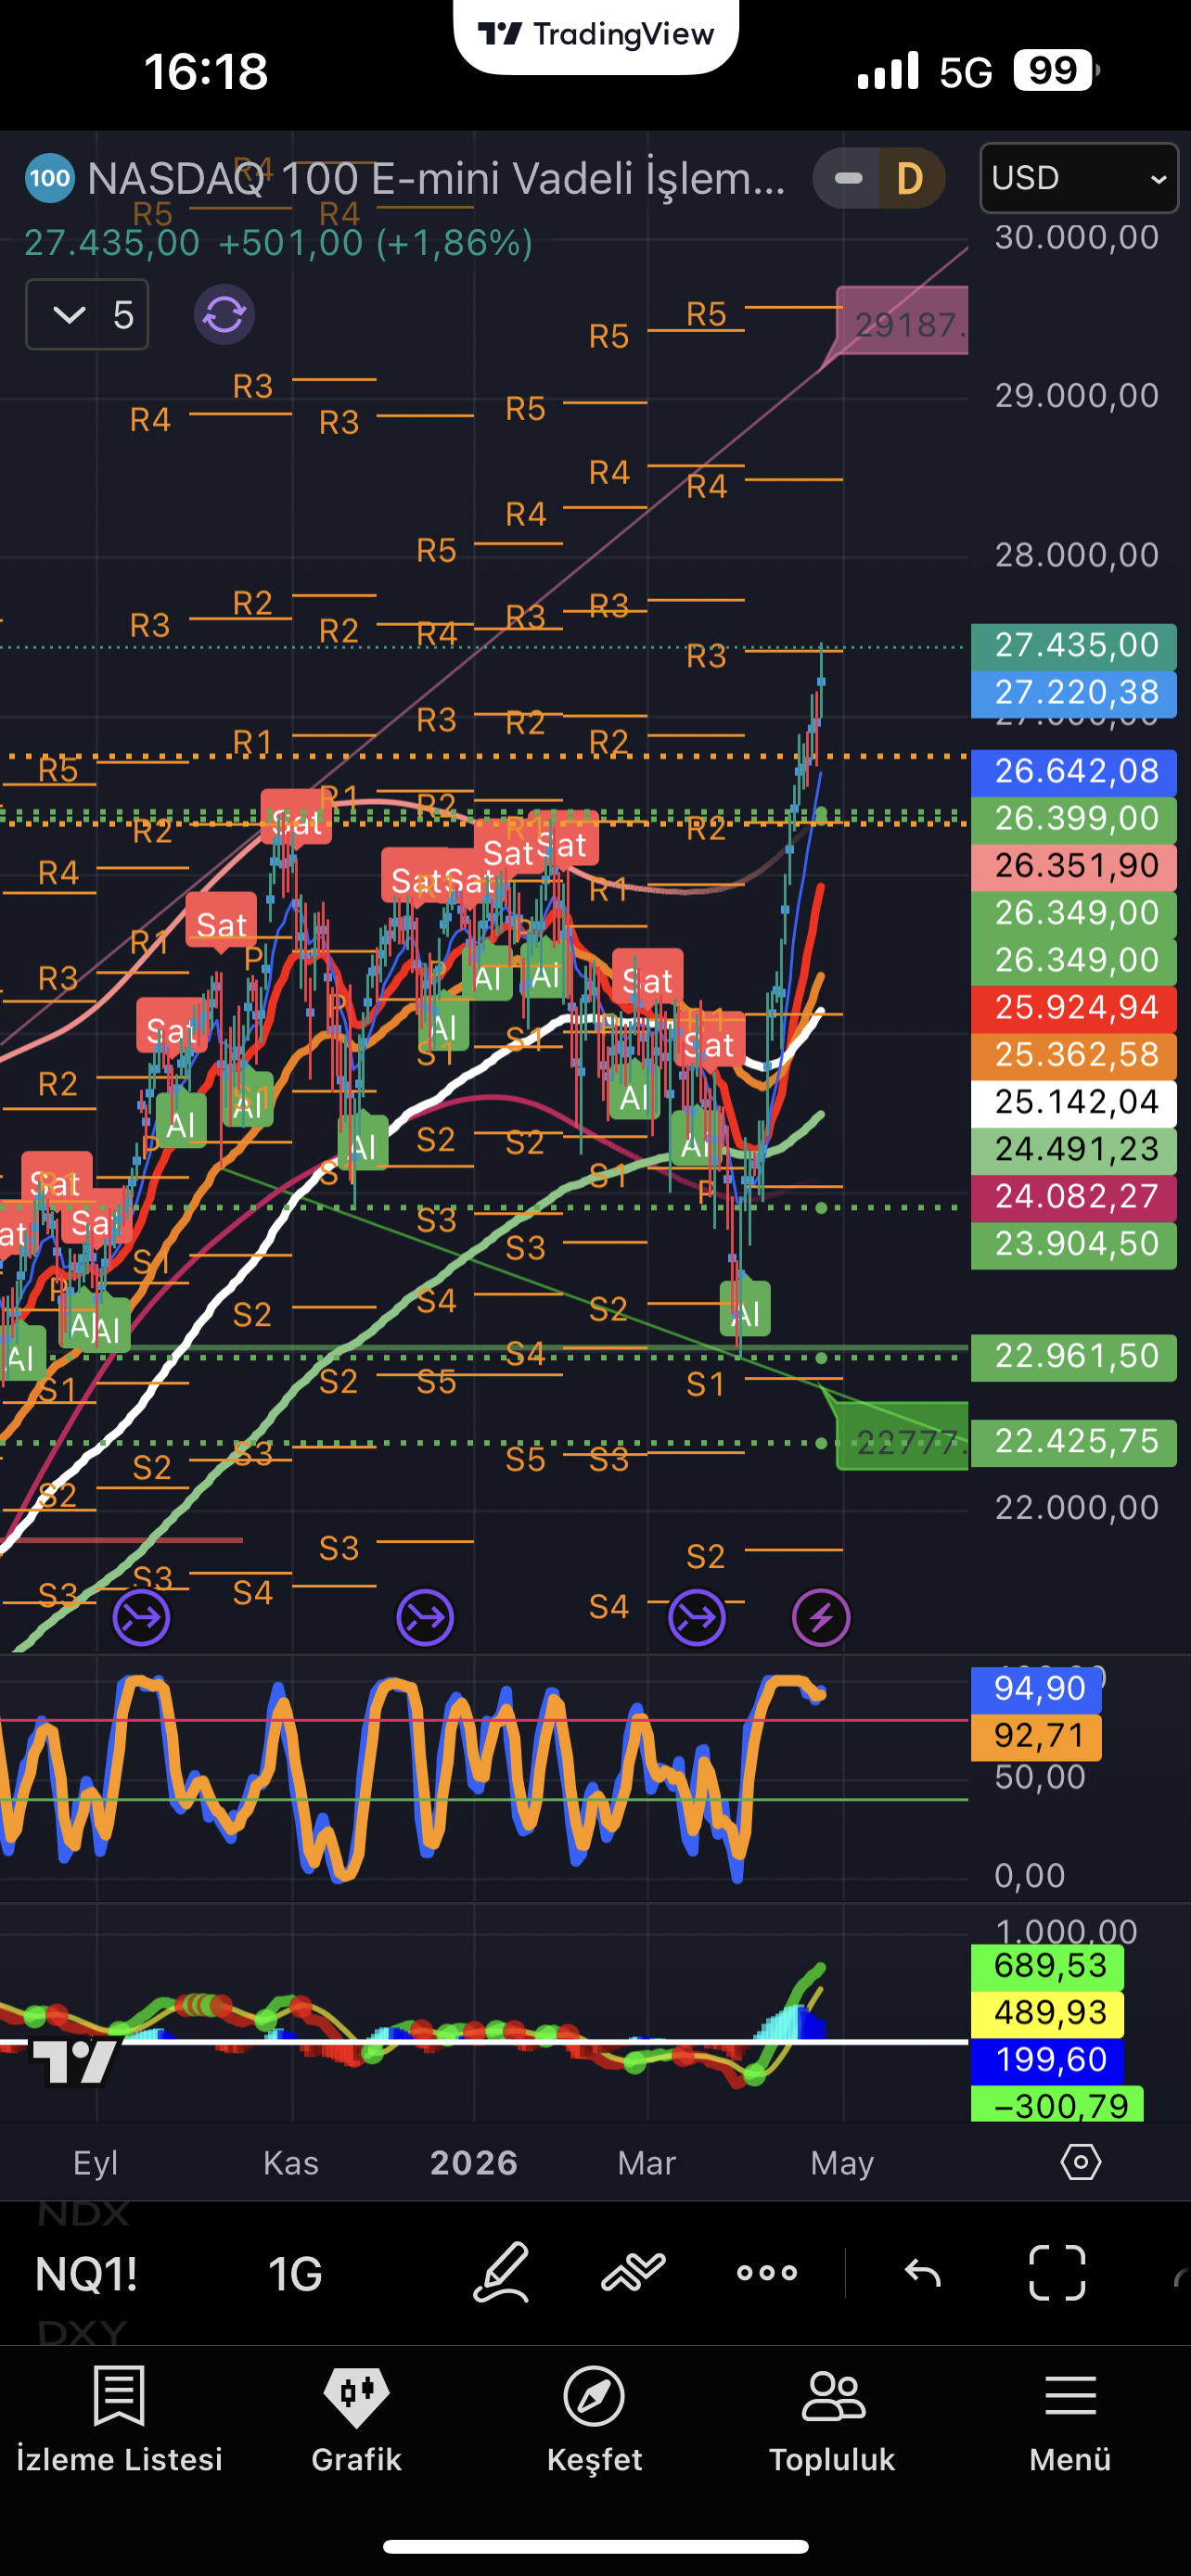Open the USD currency dropdown
Screen dimensions: 1191x2576
[1079, 178]
